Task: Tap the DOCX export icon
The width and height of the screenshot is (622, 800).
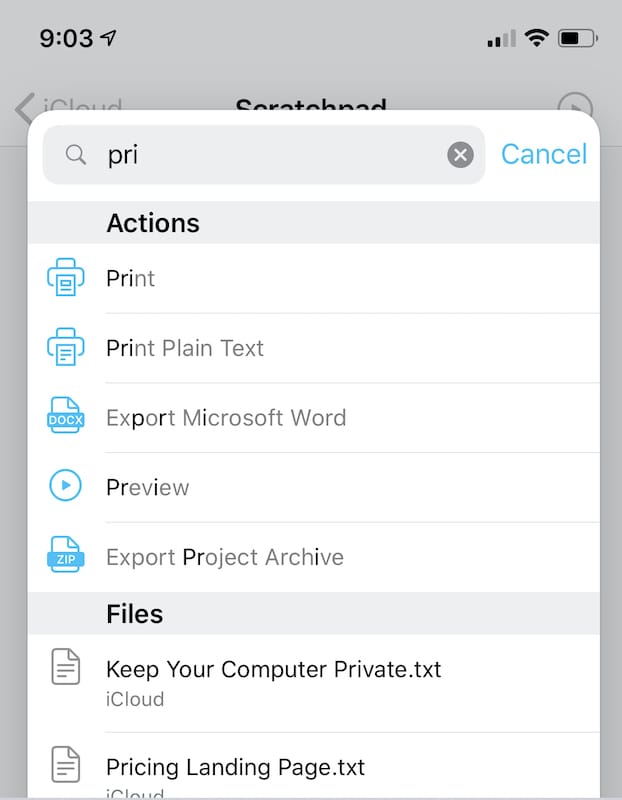Action: click(66, 417)
